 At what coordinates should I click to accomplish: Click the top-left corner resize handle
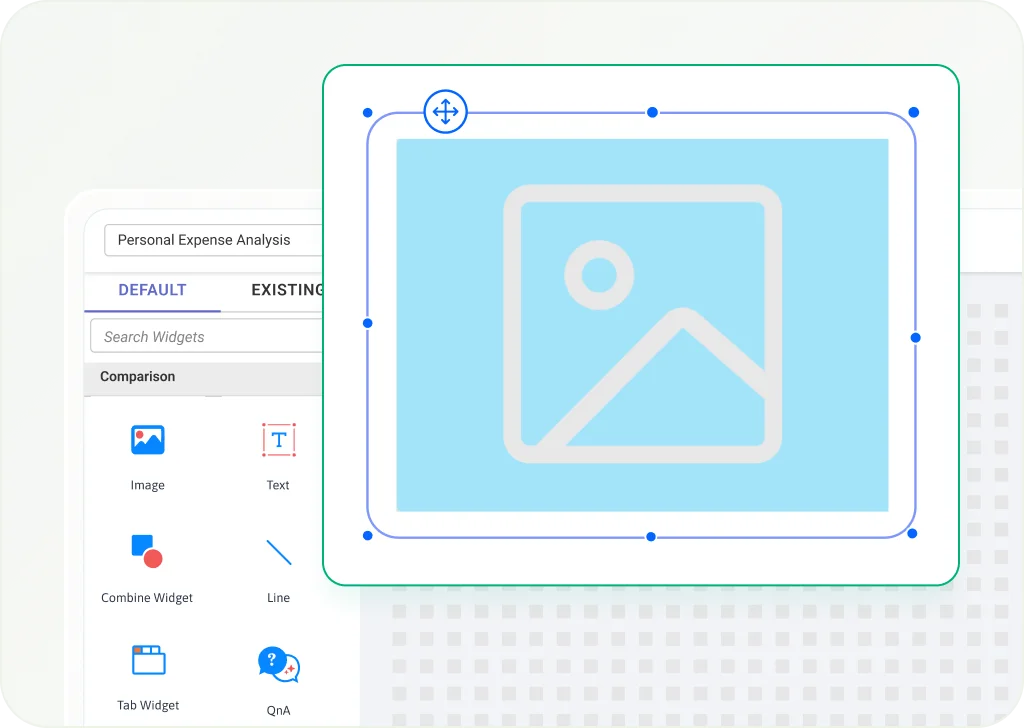click(367, 113)
